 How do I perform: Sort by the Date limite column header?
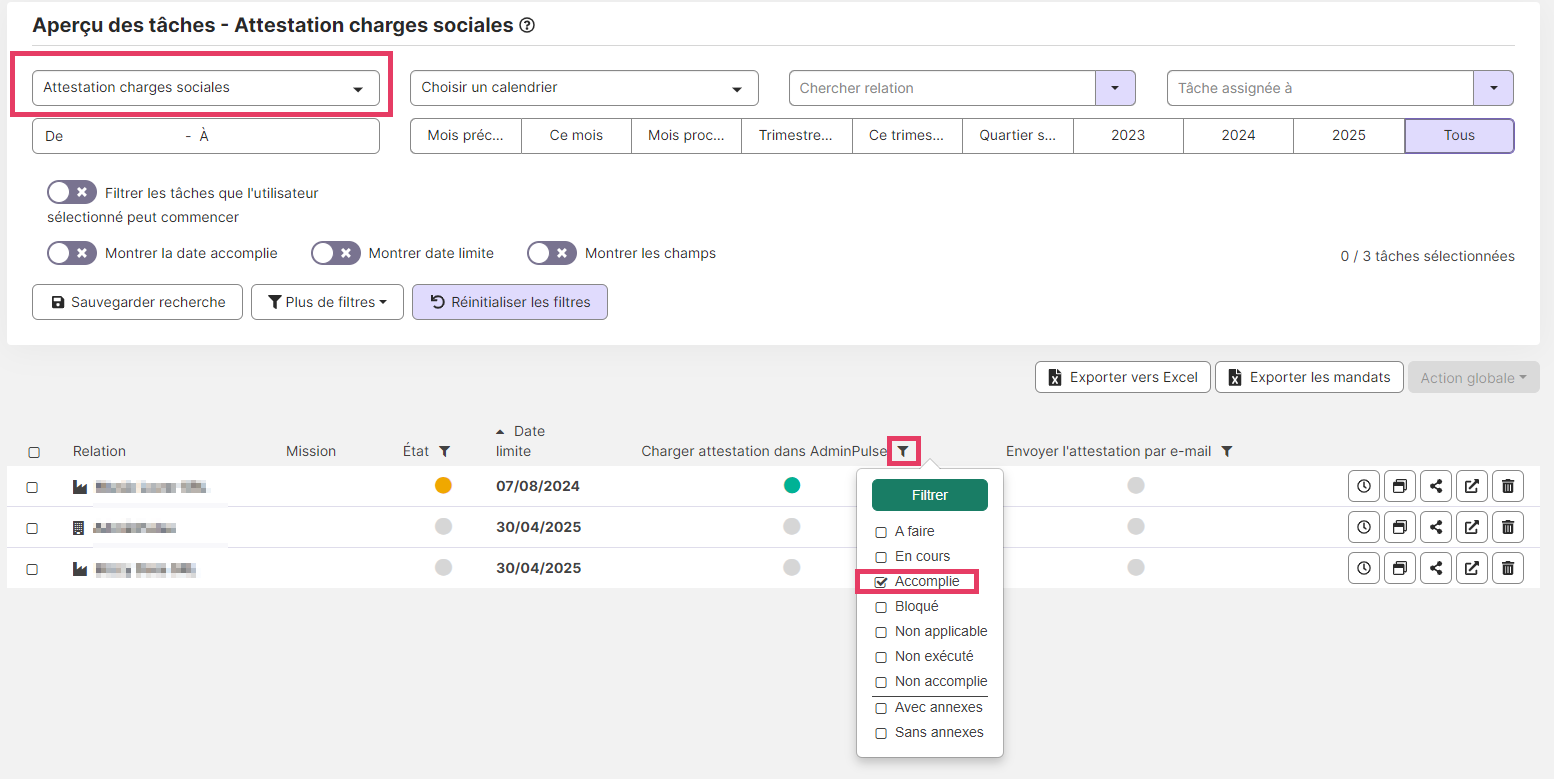click(521, 441)
